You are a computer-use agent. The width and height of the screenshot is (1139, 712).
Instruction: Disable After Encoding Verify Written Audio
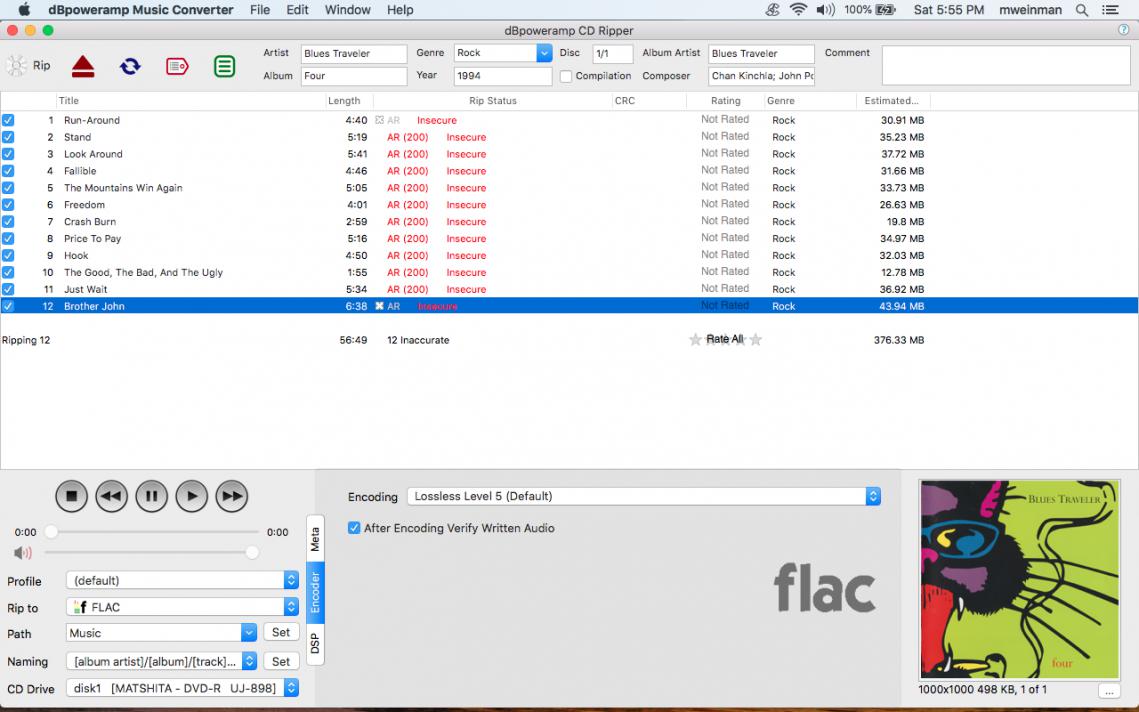[354, 528]
